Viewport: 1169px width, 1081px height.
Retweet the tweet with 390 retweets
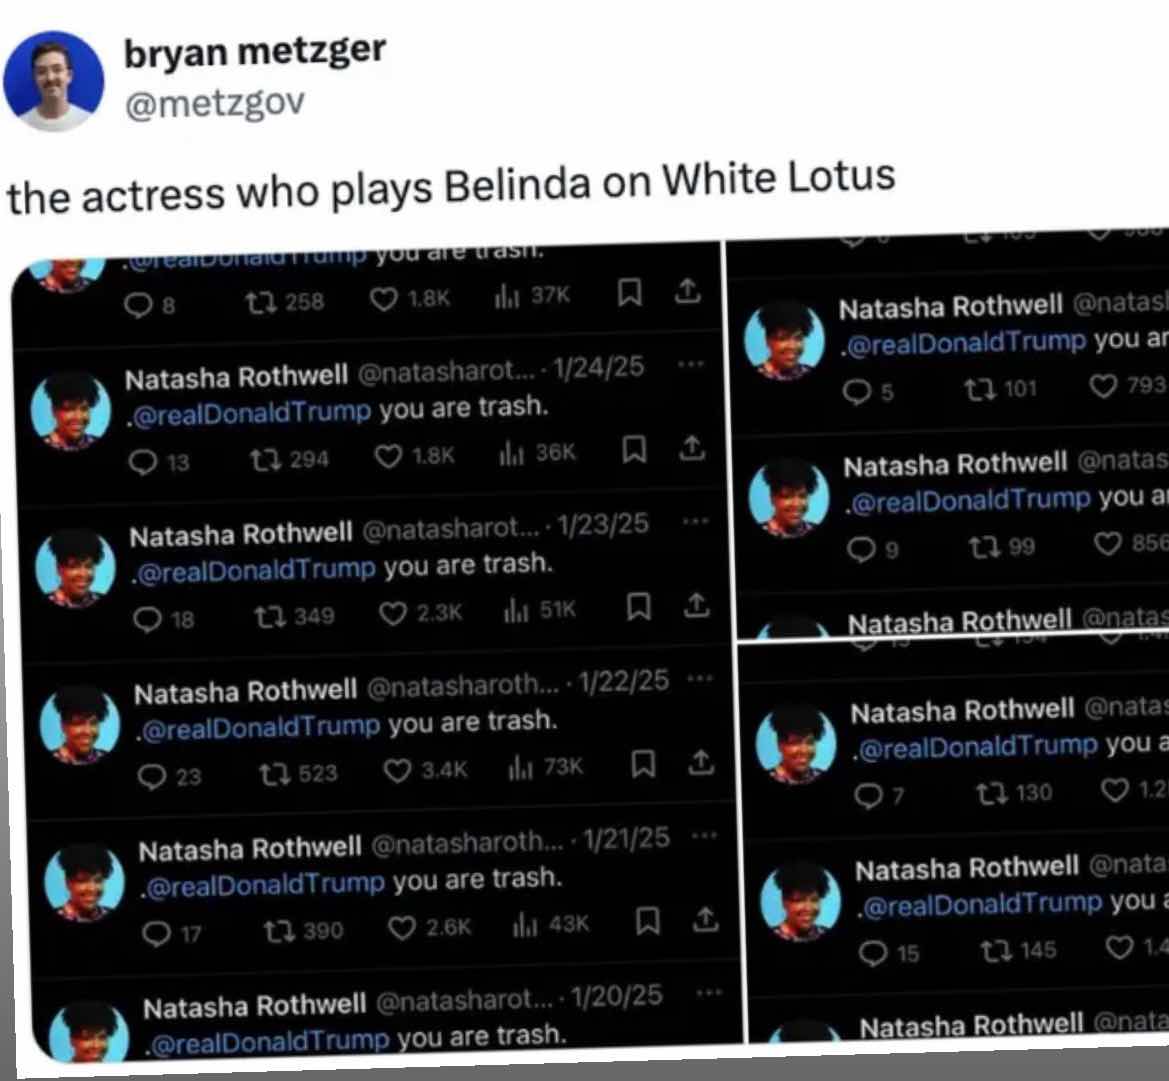[x=303, y=930]
